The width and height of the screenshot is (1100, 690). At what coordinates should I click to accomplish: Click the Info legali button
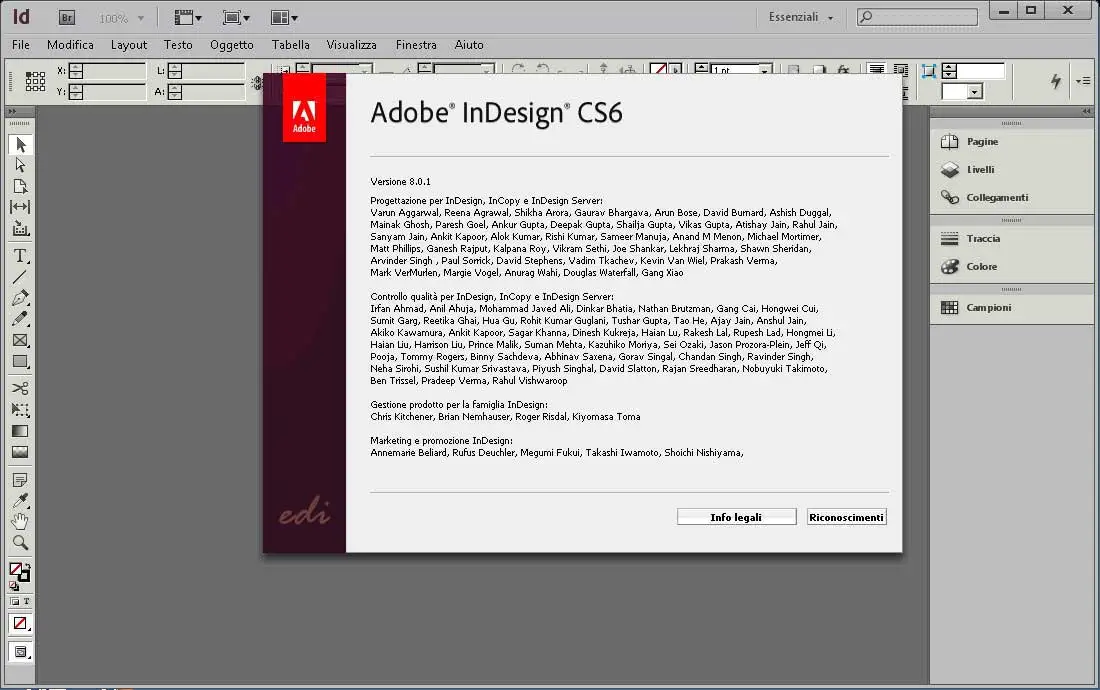coord(736,518)
